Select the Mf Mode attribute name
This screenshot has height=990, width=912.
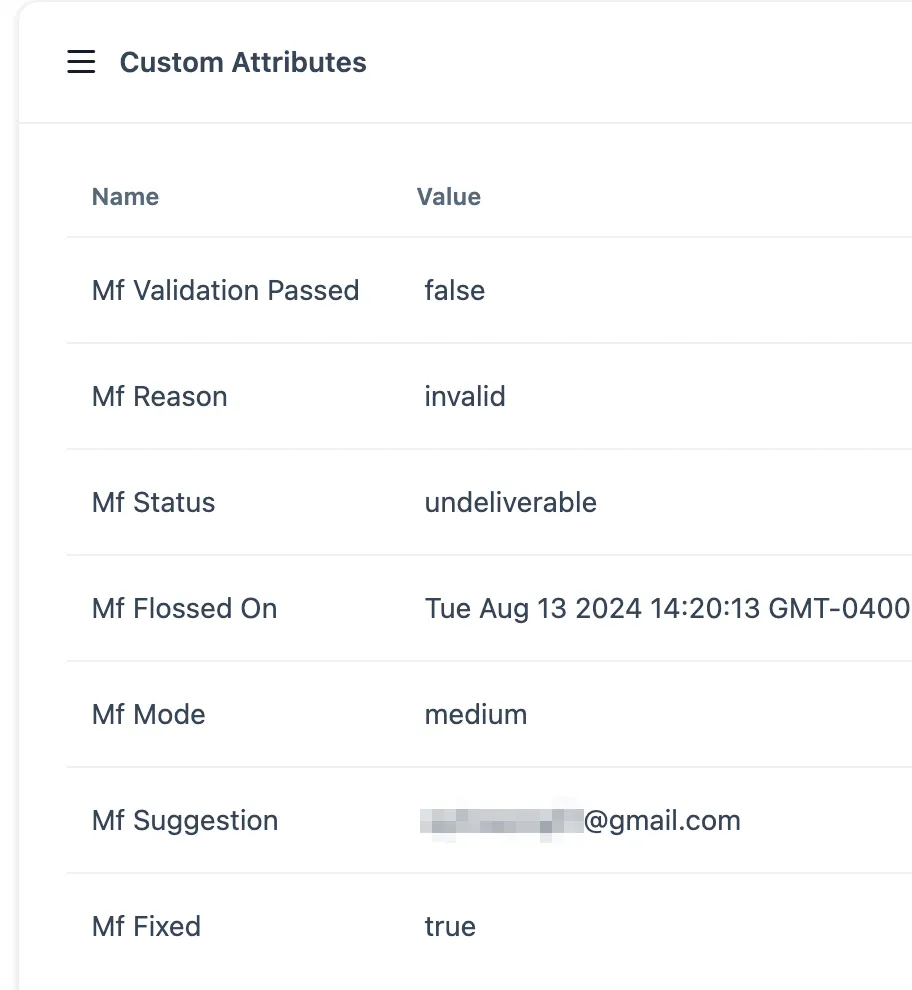click(148, 715)
